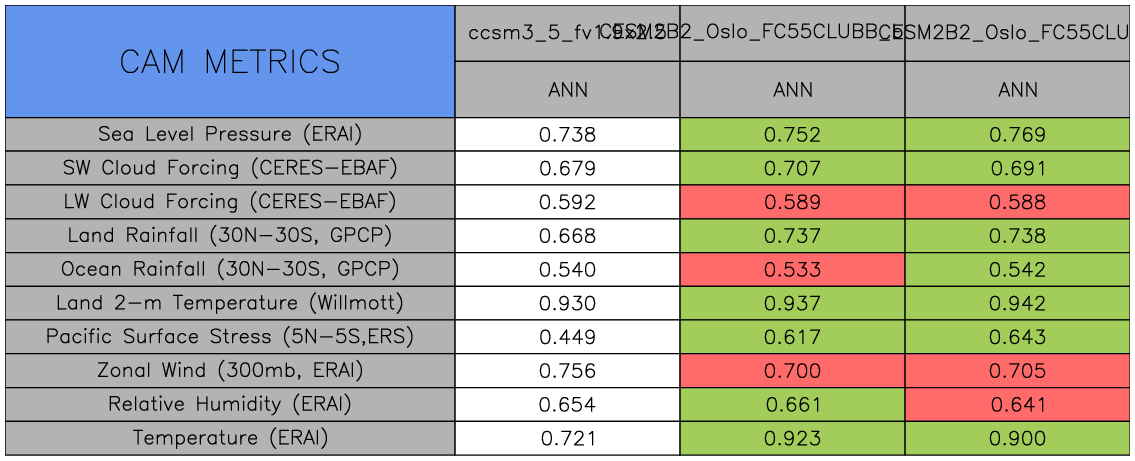Select the LW Cloud Forcing (CERES-EBAF) row
This screenshot has height=461, width=1135.
(230, 202)
